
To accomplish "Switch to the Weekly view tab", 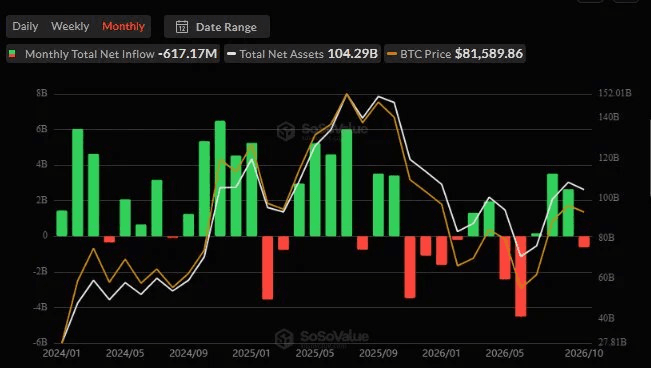I will 70,27.
